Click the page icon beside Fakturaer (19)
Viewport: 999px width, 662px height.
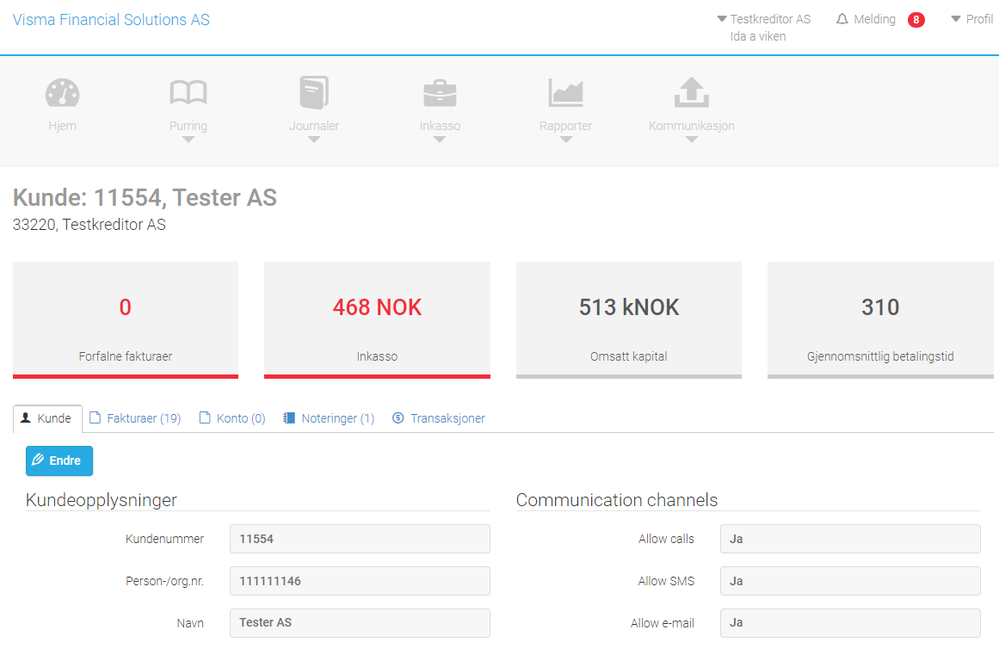(95, 418)
